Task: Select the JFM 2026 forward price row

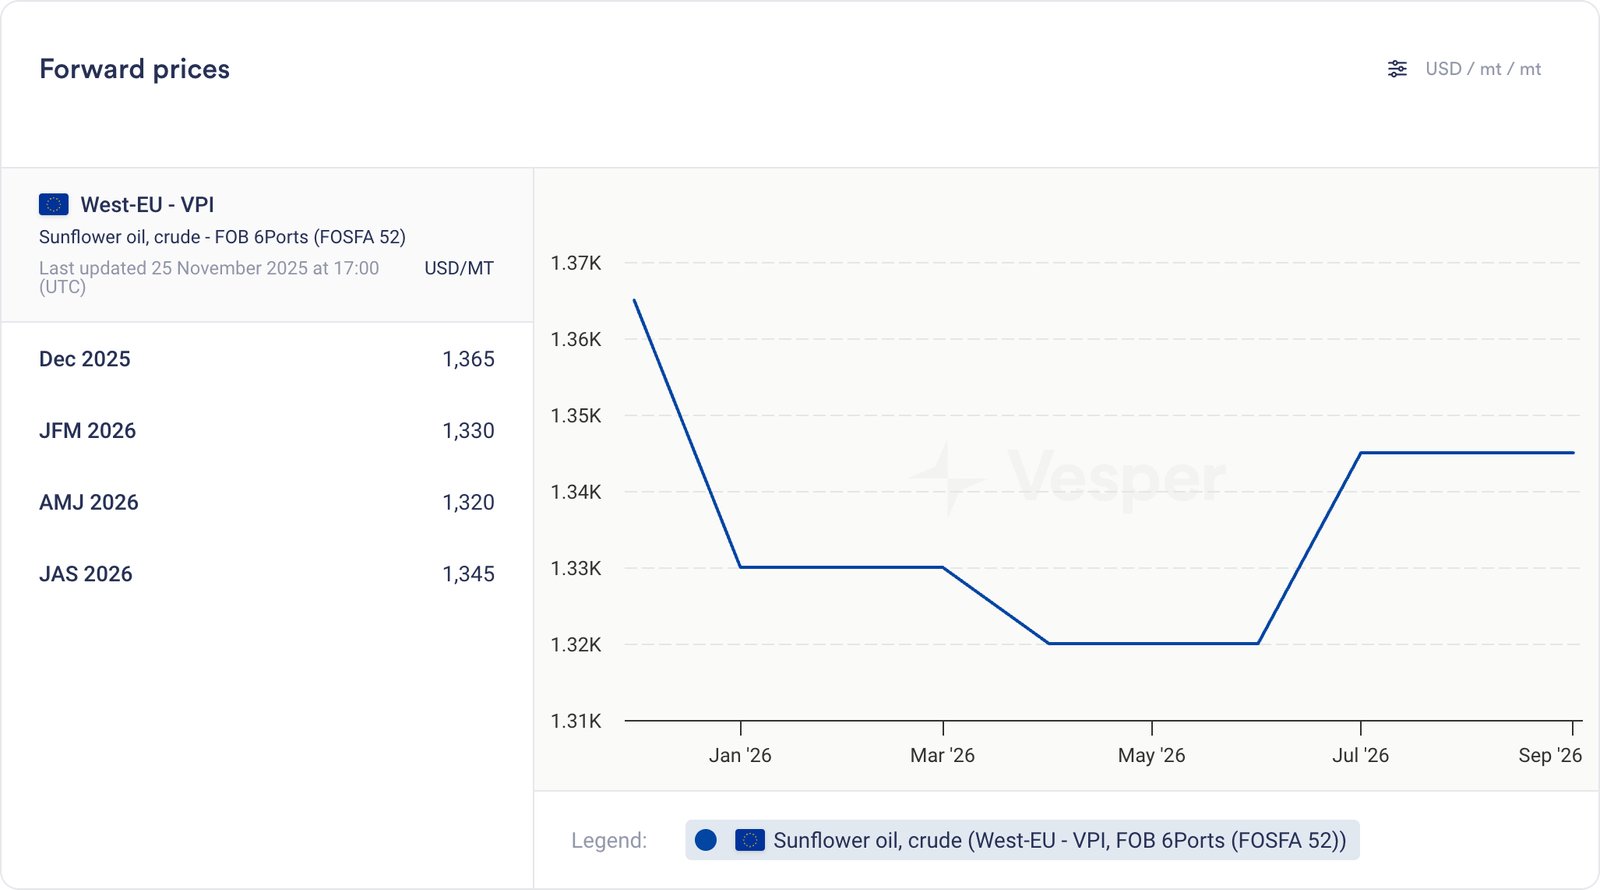Action: click(266, 431)
